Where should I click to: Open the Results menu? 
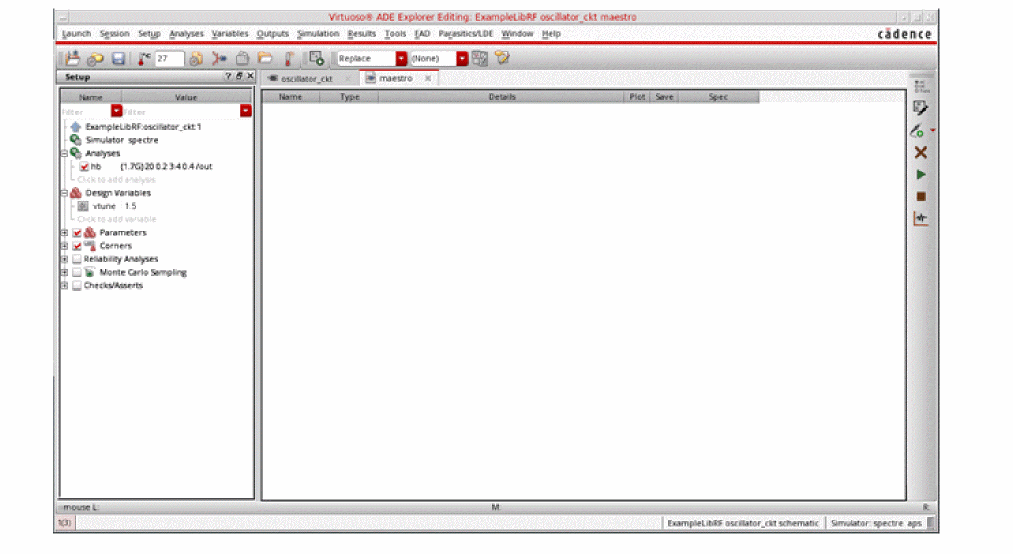362,34
